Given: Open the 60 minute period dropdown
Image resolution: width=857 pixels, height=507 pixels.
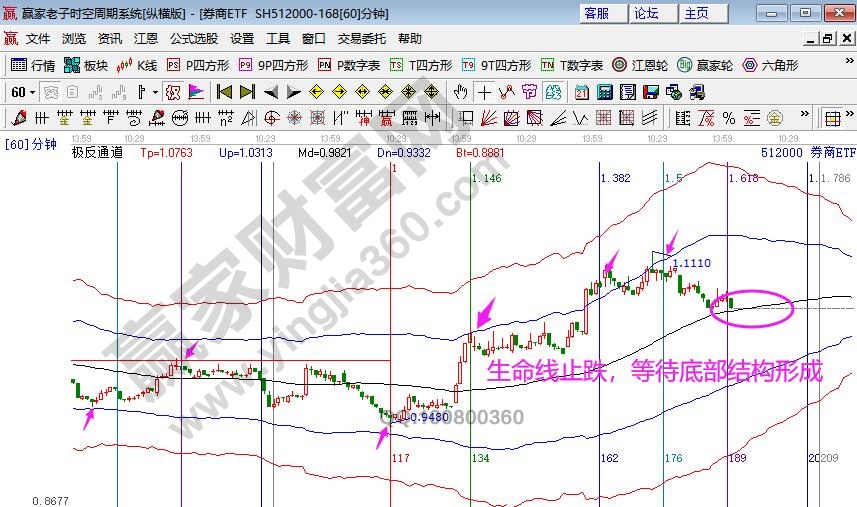Looking at the screenshot, I should pos(23,92).
